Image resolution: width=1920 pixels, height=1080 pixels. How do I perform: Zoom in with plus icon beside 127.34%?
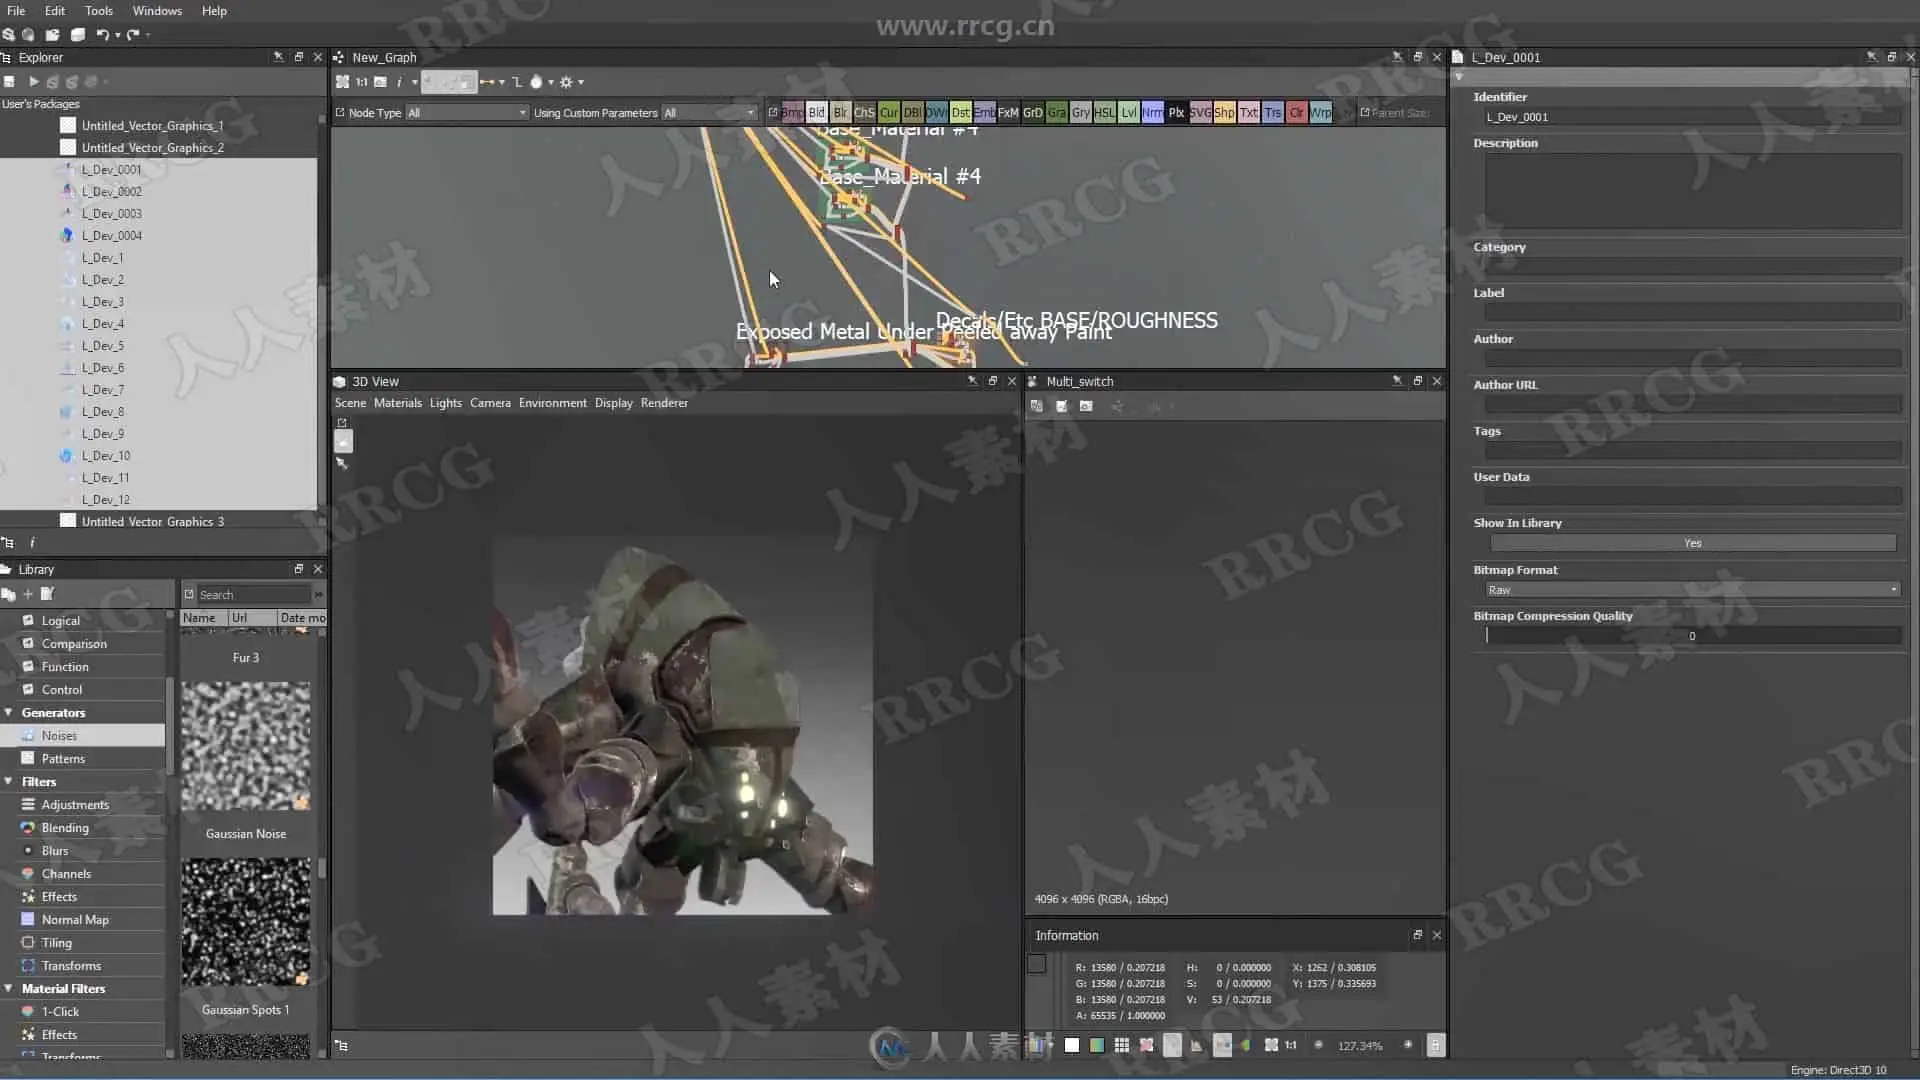[x=1408, y=1045]
